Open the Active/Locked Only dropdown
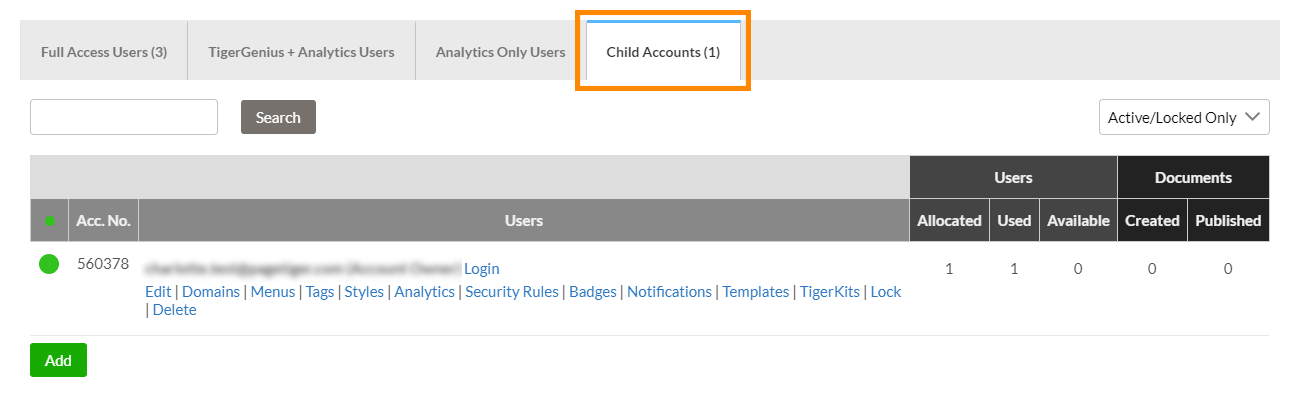The height and width of the screenshot is (401, 1298). coord(1184,117)
